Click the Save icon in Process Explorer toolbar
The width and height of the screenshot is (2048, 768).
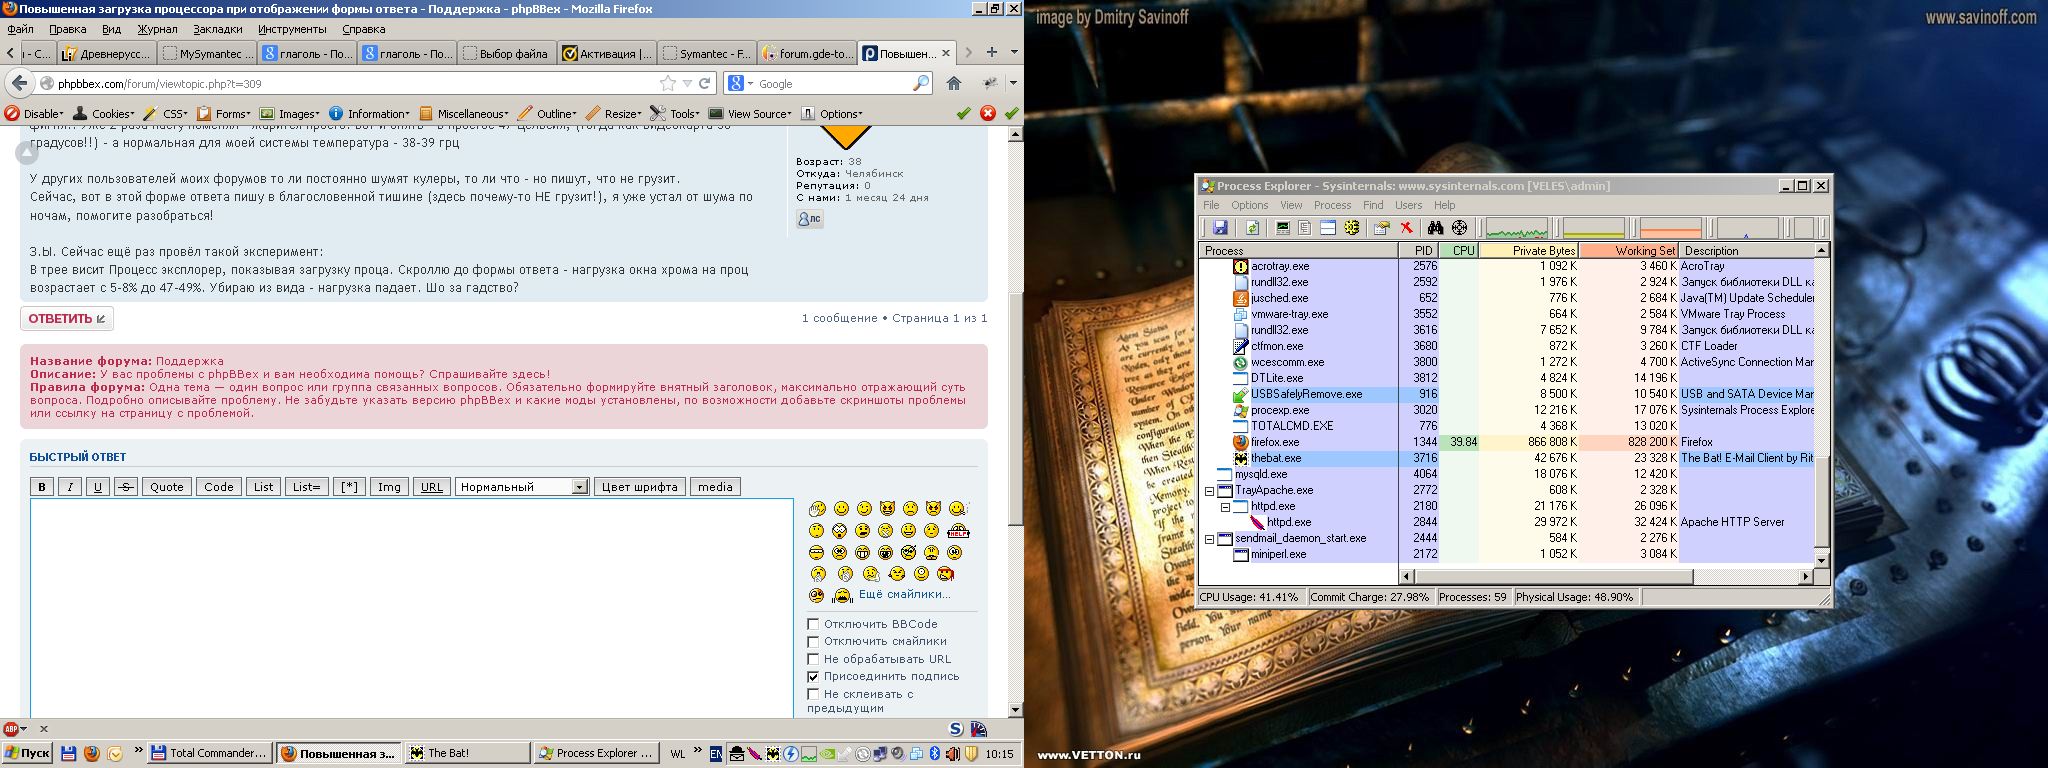(x=1220, y=228)
